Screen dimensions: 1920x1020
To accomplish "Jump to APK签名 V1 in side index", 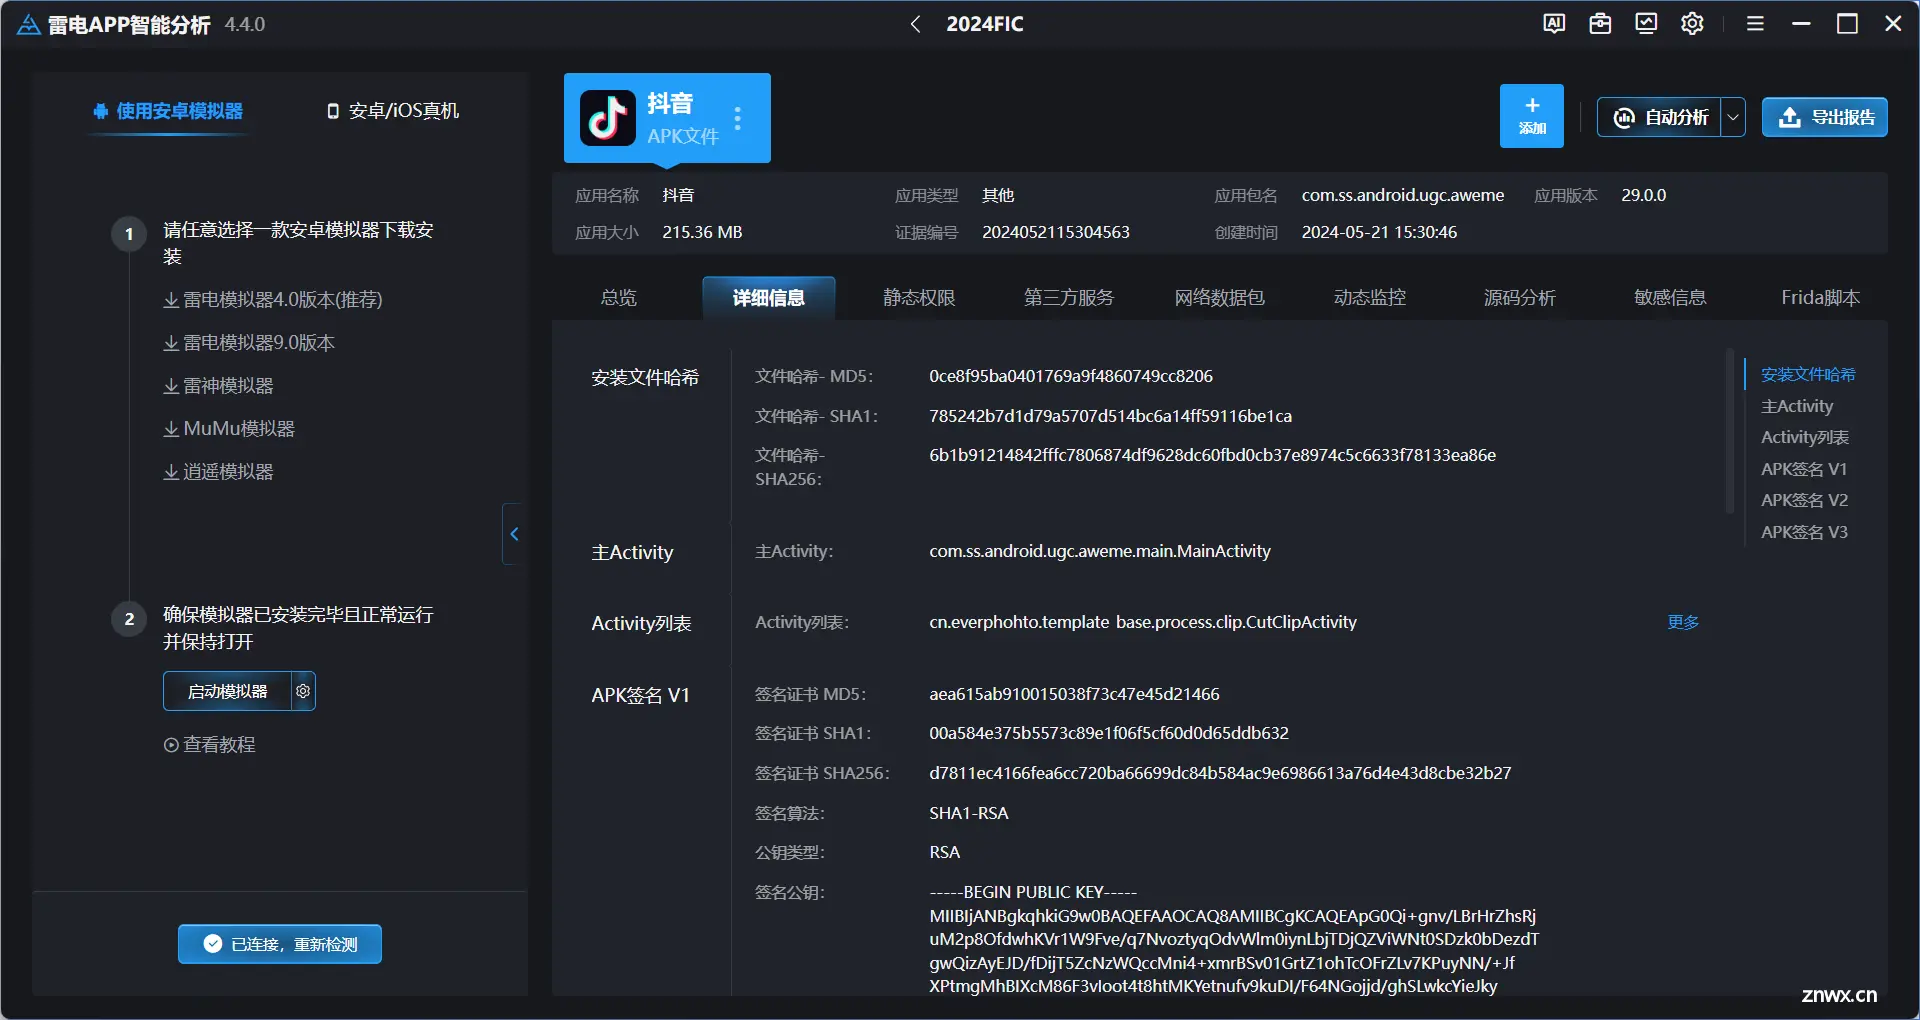I will click(1803, 469).
